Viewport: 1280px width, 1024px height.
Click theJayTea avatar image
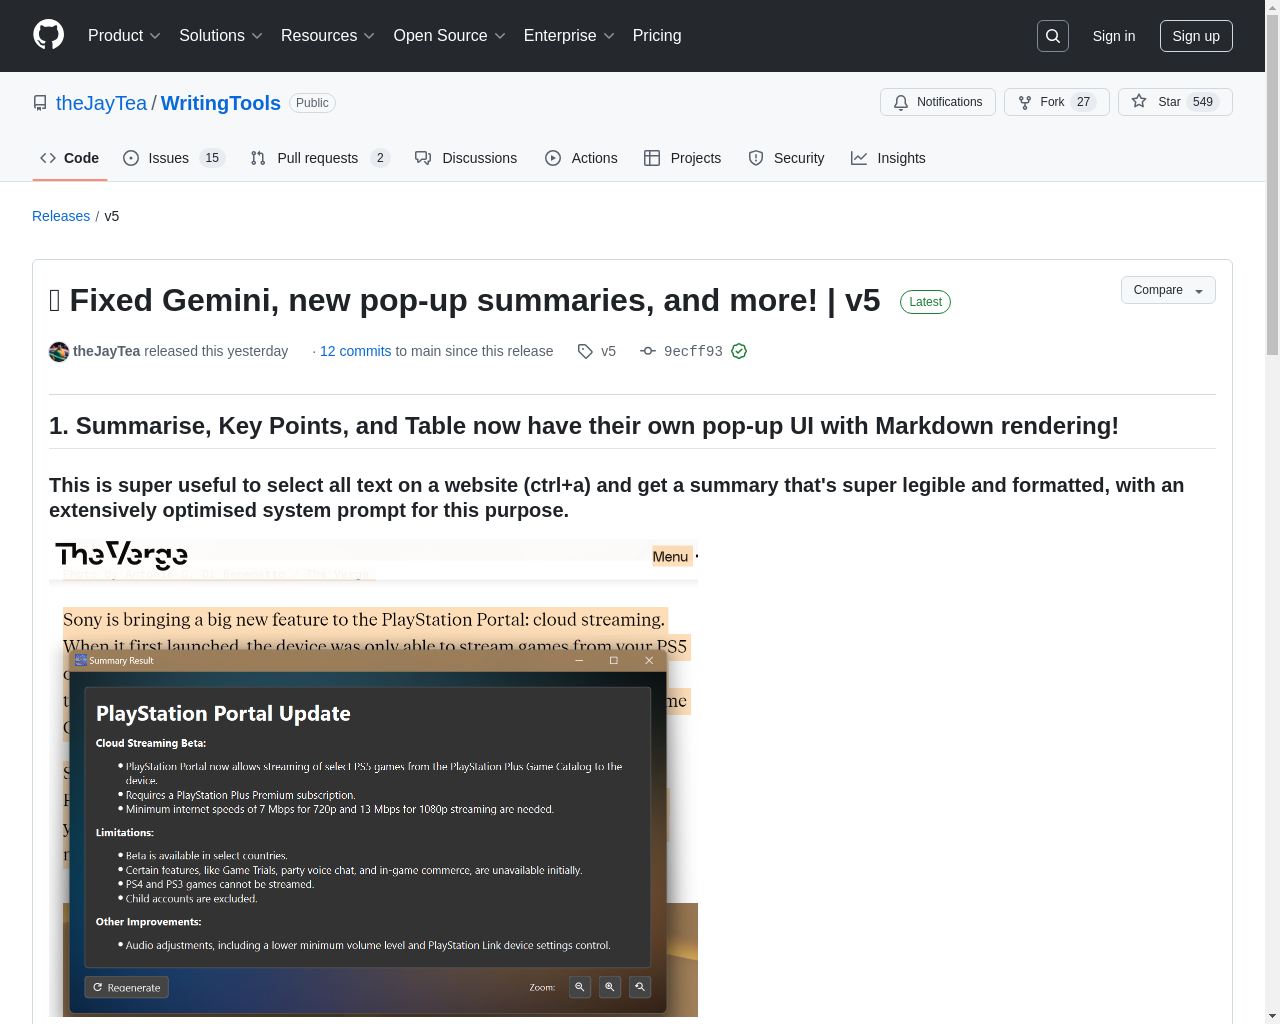(59, 351)
